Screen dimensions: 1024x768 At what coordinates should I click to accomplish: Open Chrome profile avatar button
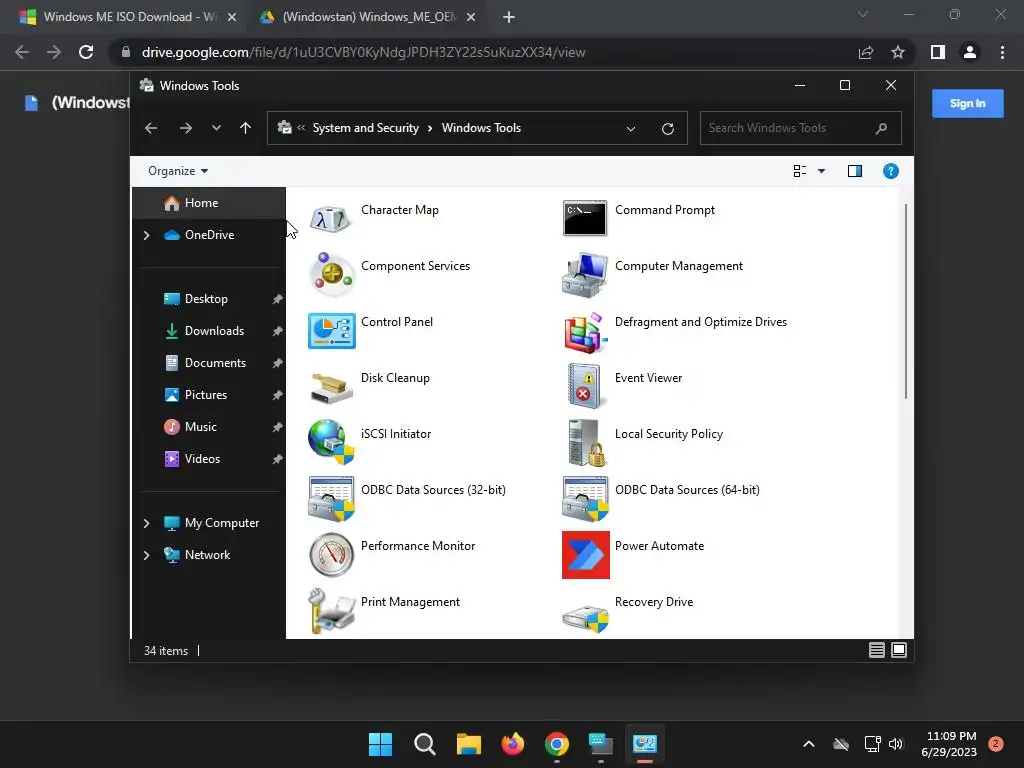click(x=970, y=52)
